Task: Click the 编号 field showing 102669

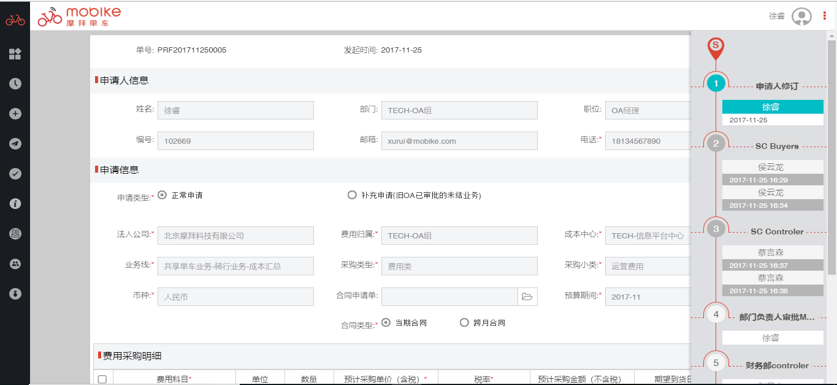Action: coord(235,141)
